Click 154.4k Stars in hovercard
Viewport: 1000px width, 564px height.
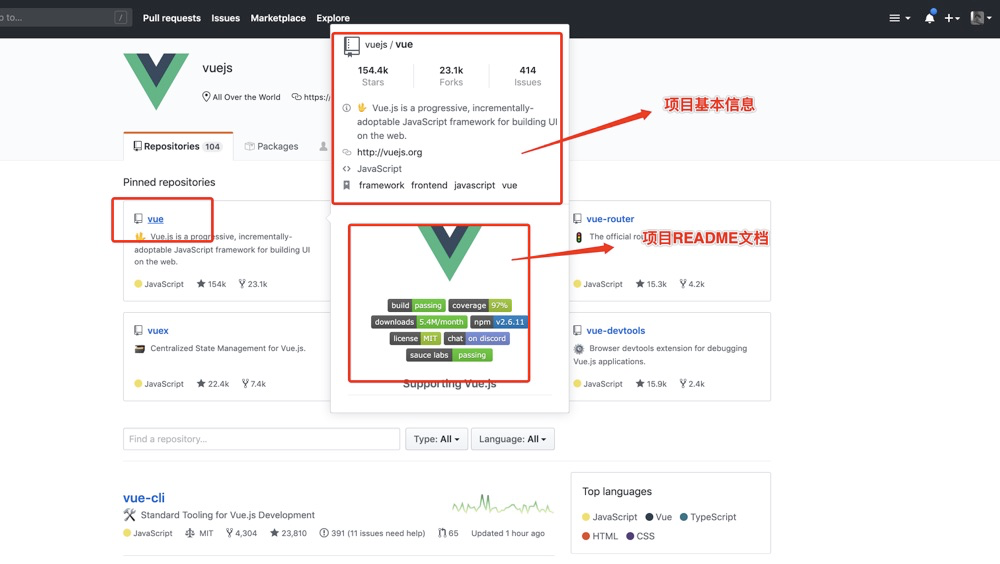[373, 75]
